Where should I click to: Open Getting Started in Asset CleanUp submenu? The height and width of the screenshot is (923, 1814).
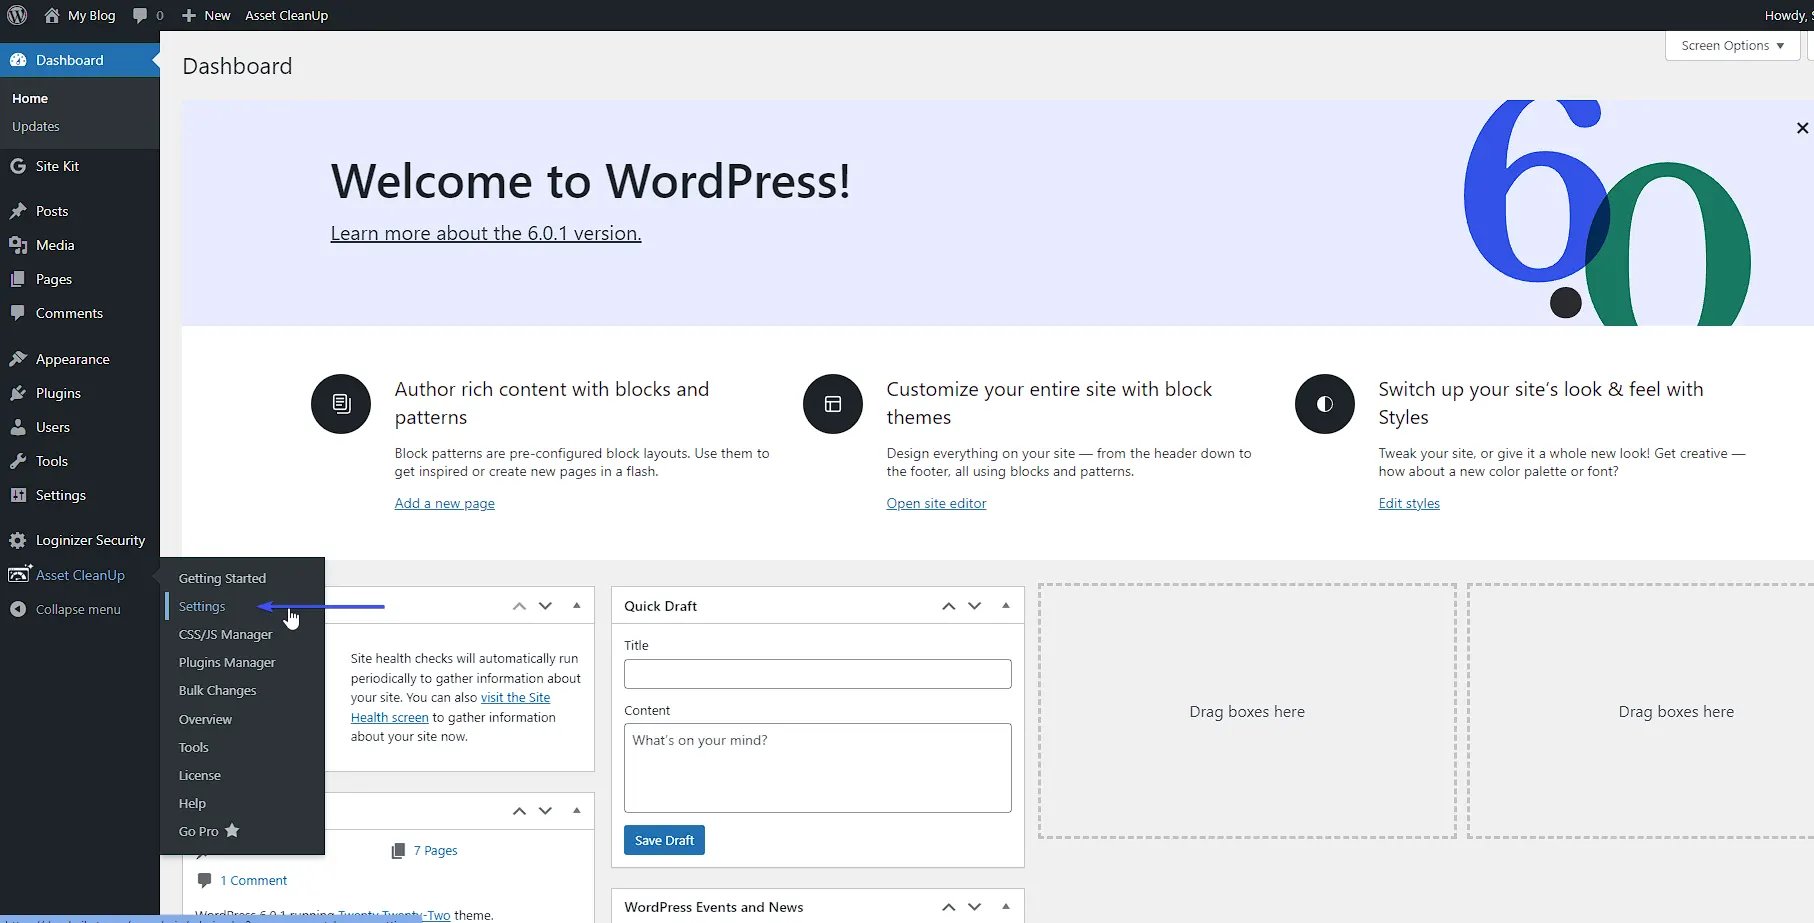pyautogui.click(x=222, y=578)
